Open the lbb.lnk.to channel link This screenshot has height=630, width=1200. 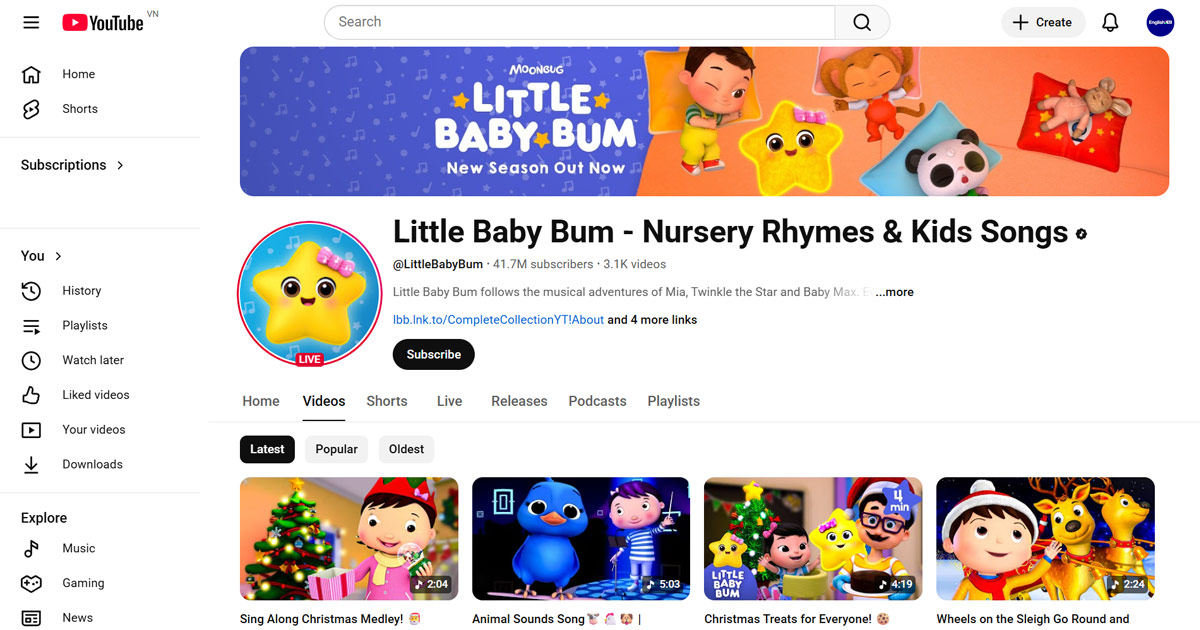497,319
